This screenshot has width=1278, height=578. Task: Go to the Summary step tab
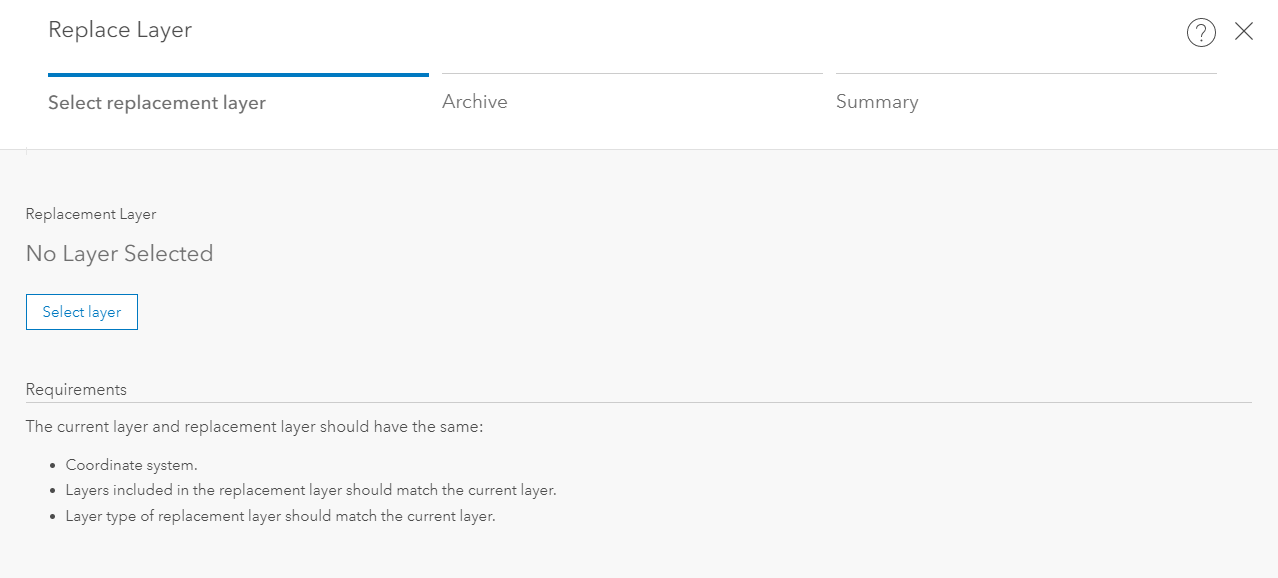point(877,102)
